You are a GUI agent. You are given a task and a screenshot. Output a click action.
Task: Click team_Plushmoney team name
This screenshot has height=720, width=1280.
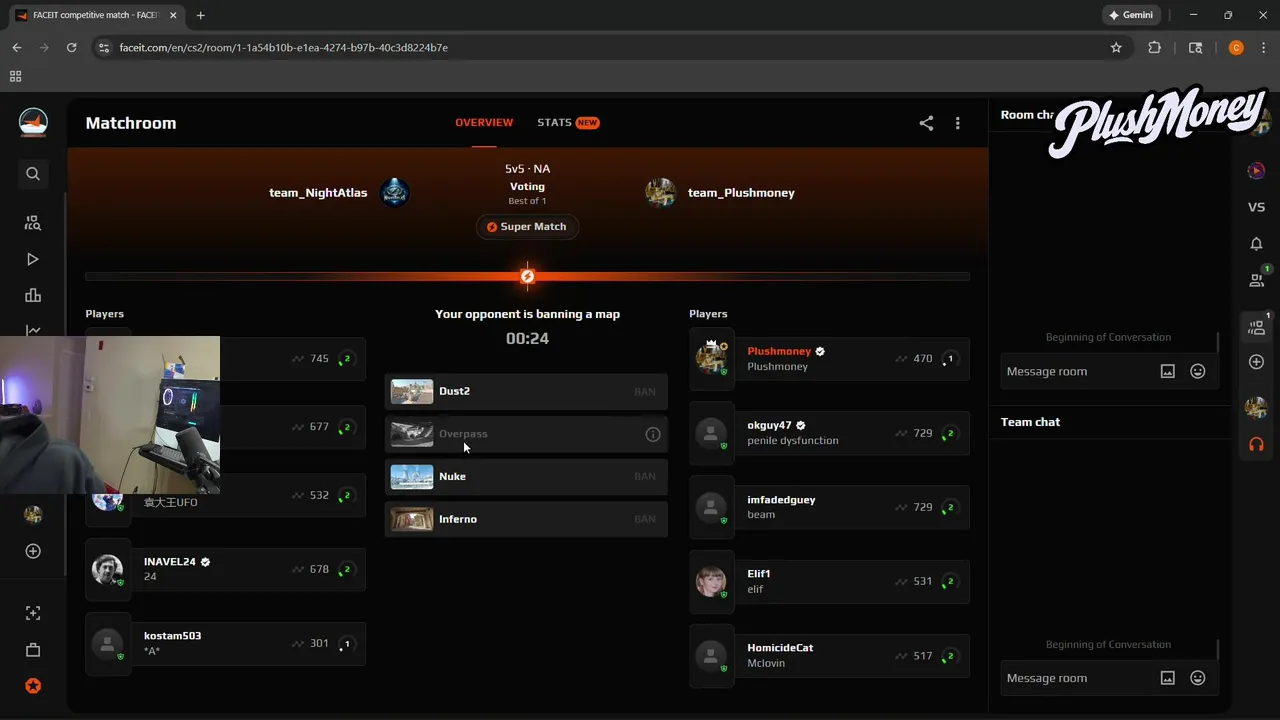741,192
